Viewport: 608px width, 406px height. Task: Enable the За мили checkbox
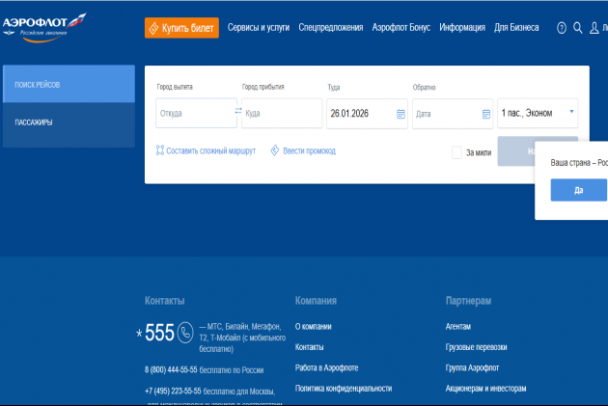457,152
